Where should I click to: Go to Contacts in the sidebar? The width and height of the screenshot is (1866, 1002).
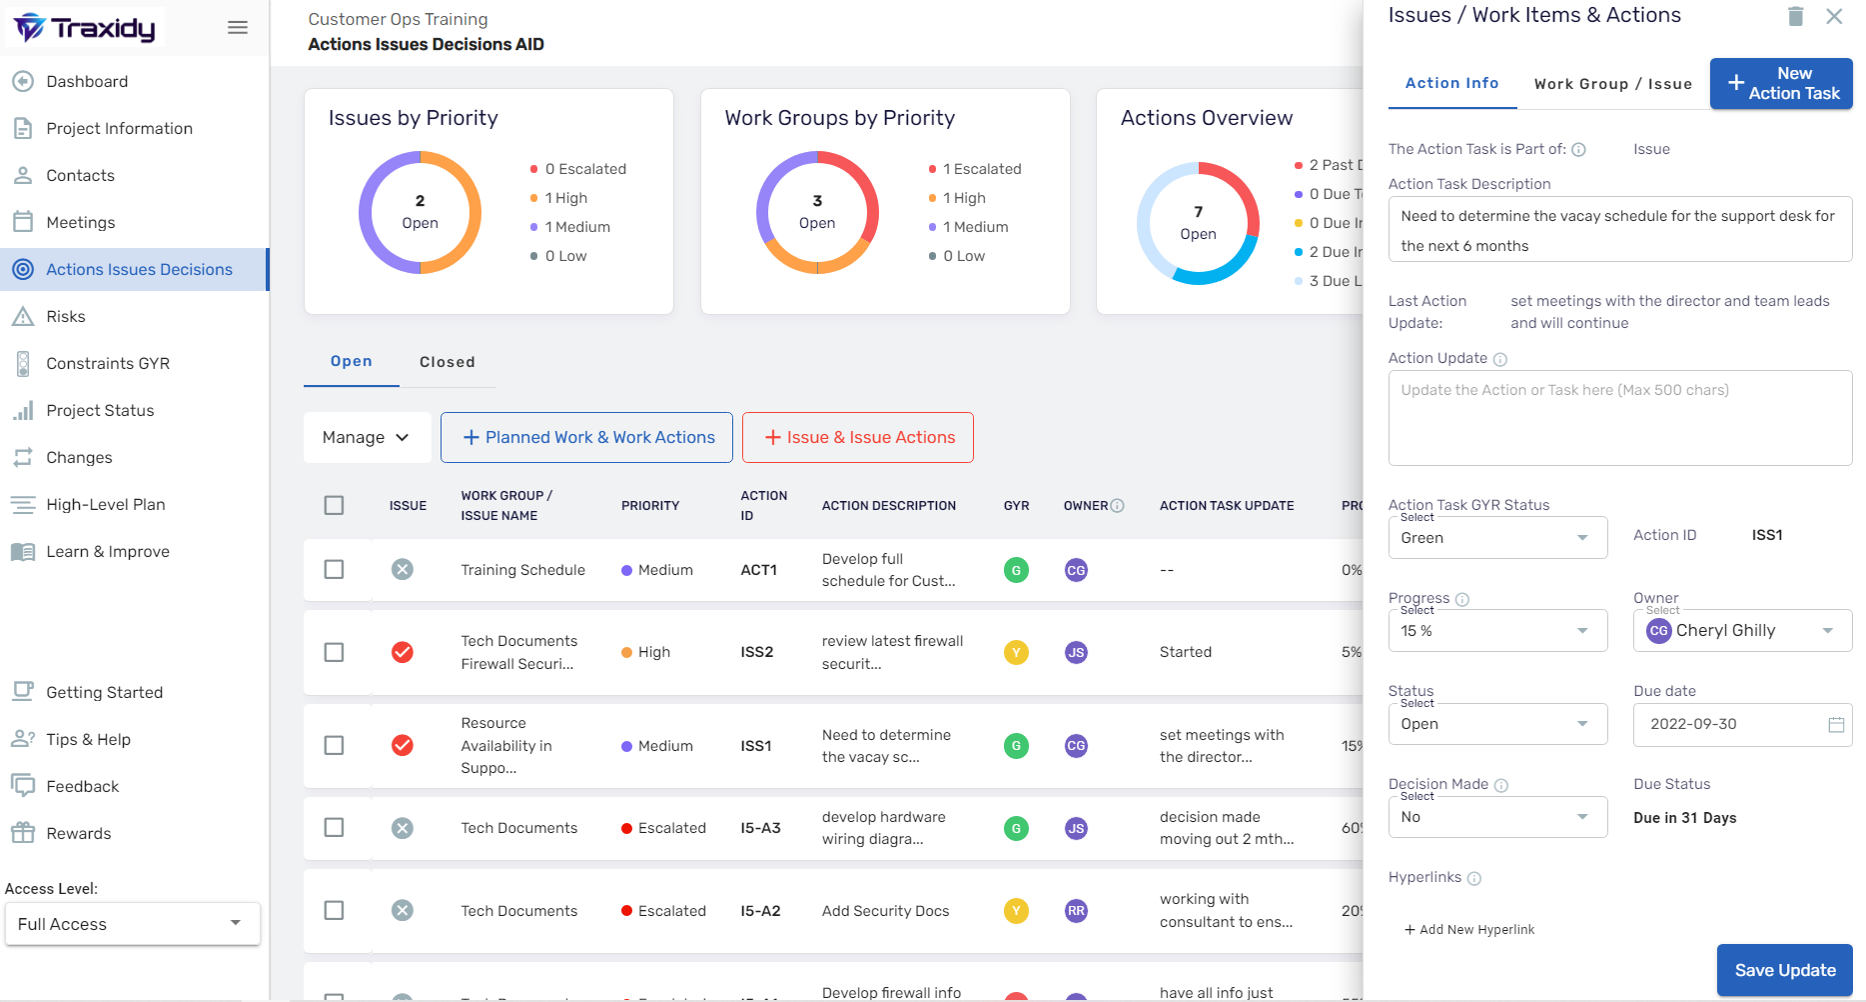tap(80, 175)
